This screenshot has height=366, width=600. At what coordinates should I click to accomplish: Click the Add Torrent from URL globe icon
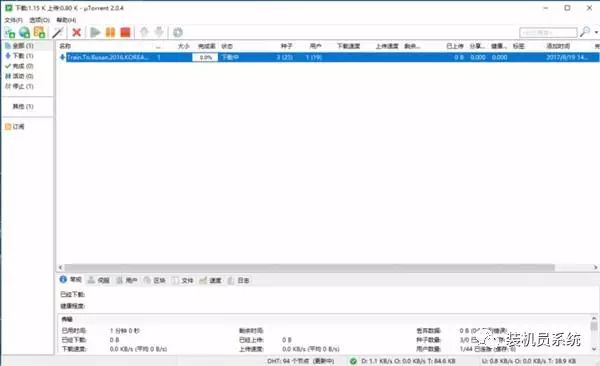click(24, 33)
